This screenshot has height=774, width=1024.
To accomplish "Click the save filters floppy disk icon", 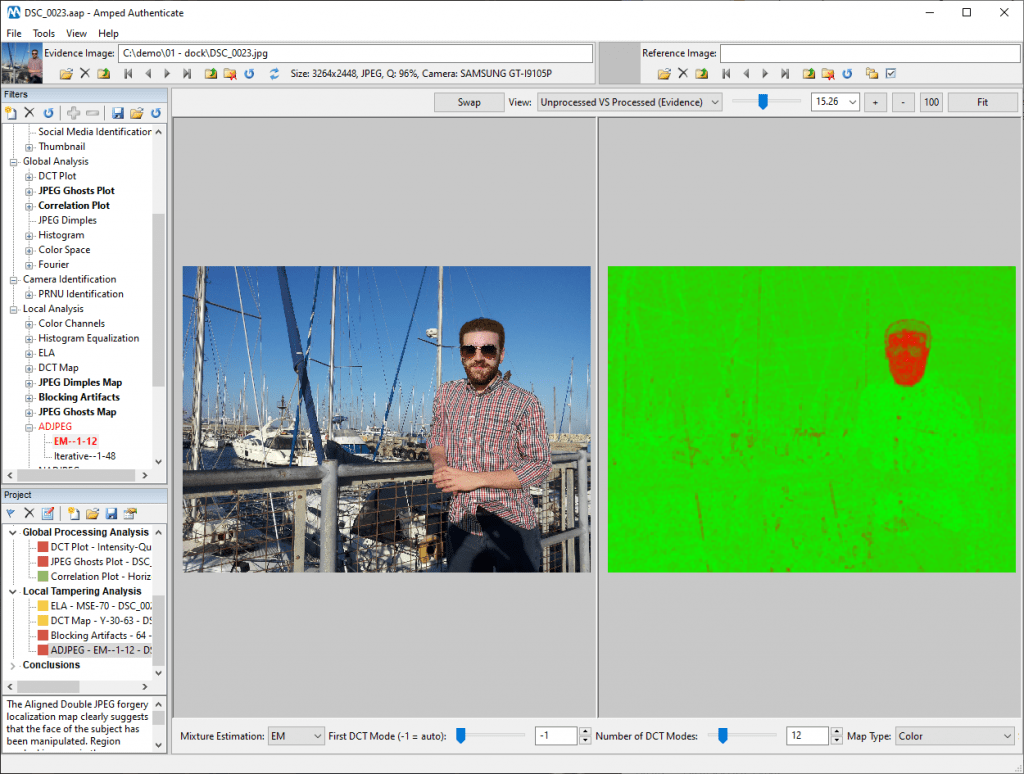I will [x=118, y=113].
